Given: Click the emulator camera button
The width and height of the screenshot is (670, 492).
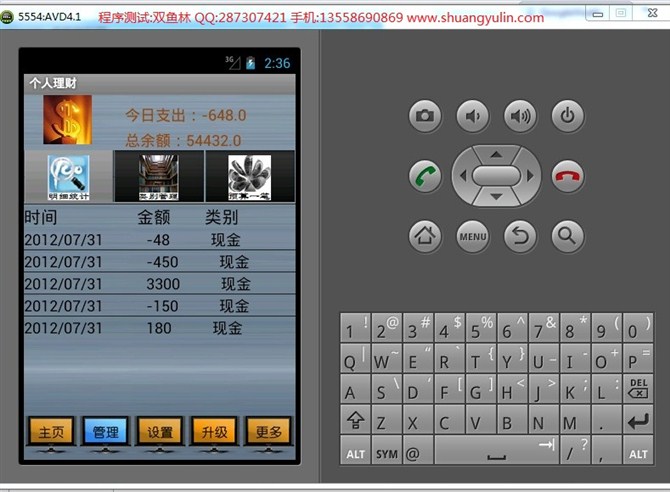Looking at the screenshot, I should (425, 116).
